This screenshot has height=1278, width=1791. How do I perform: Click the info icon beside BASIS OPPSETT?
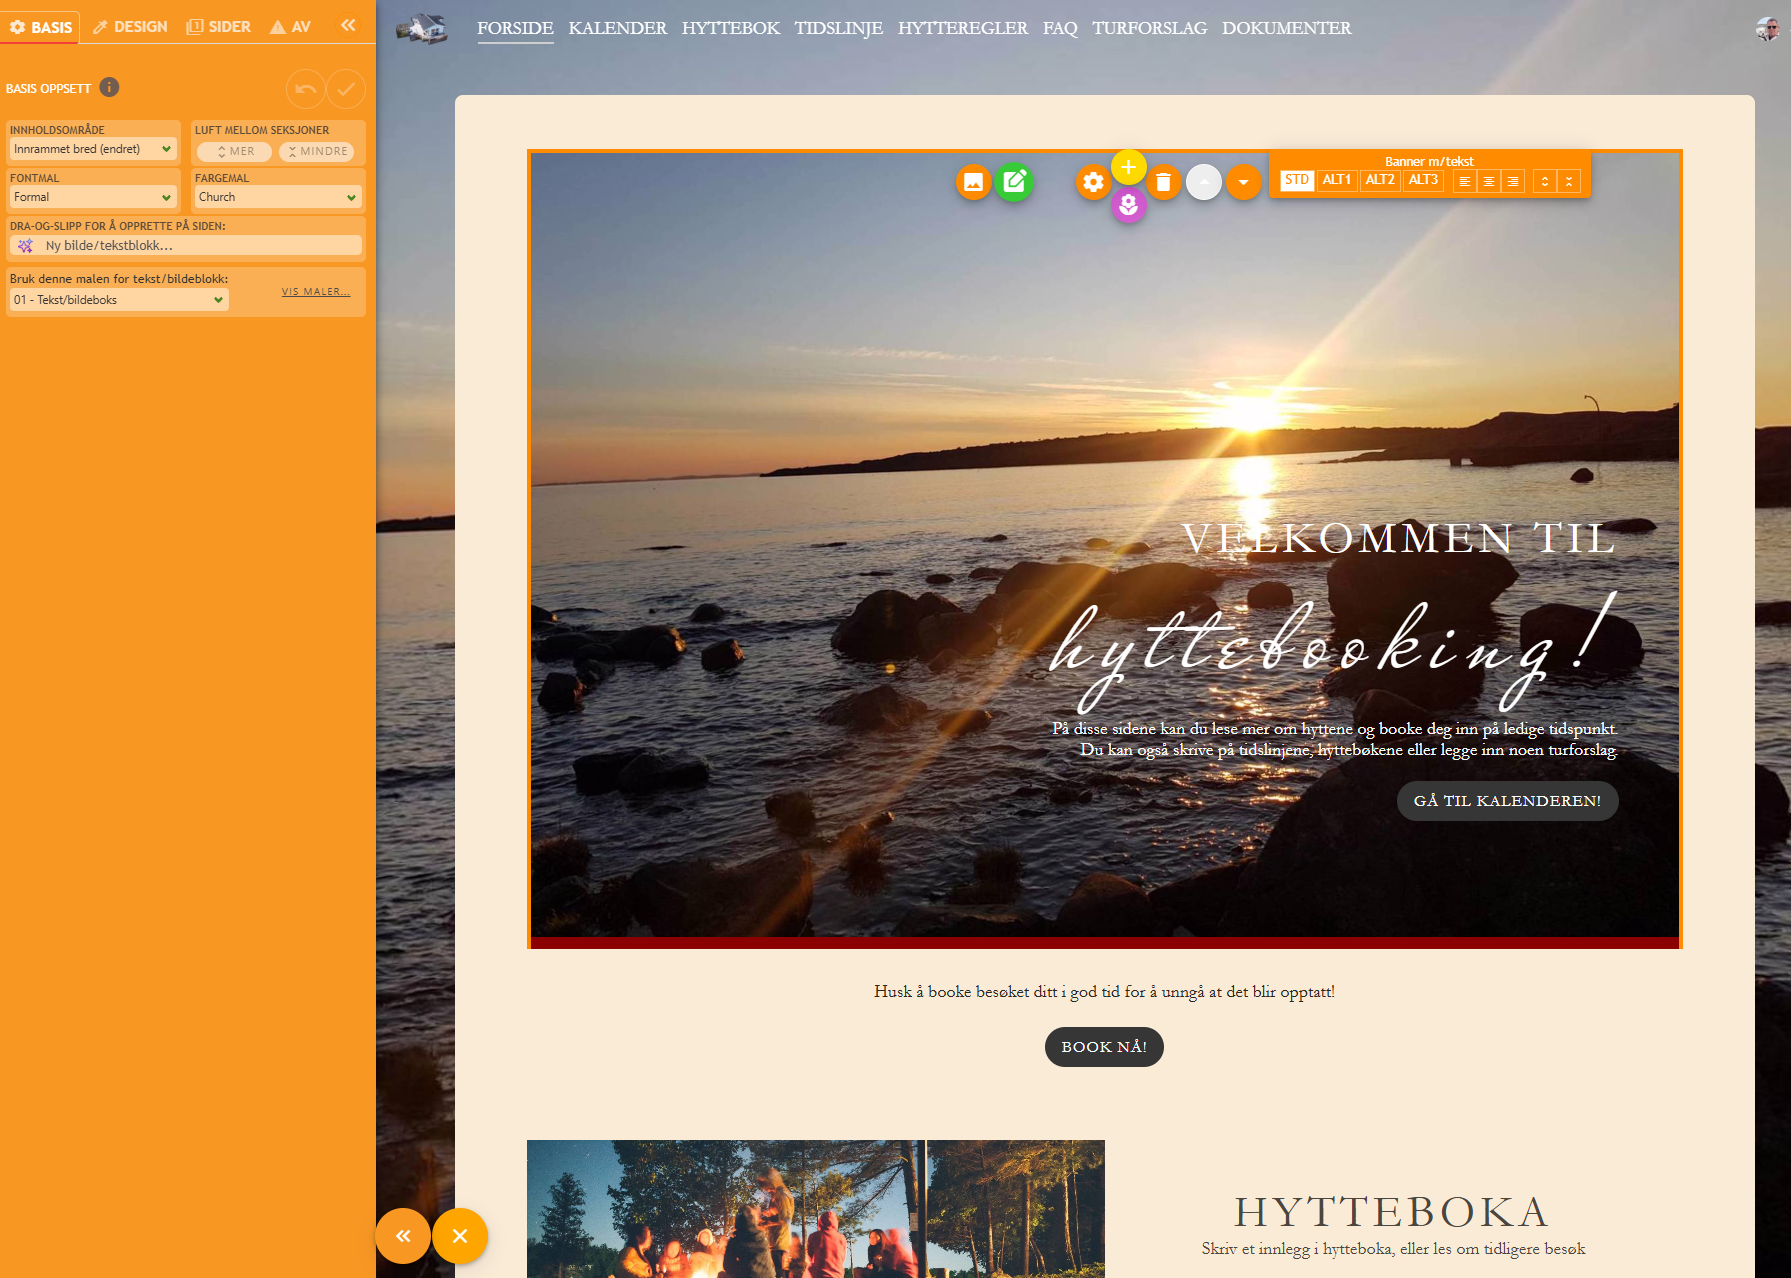pos(110,88)
